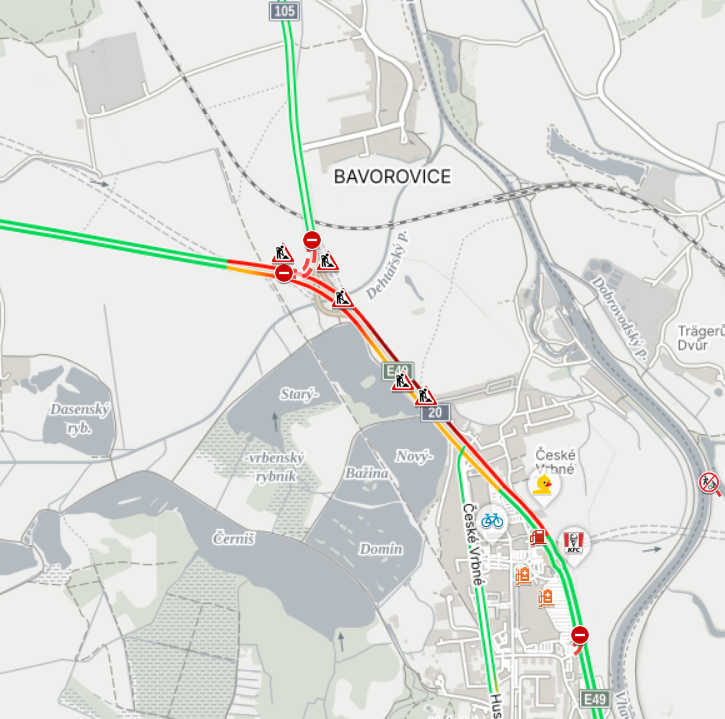Select the upper orange charging station icon
Image resolution: width=725 pixels, height=719 pixels.
tap(523, 576)
